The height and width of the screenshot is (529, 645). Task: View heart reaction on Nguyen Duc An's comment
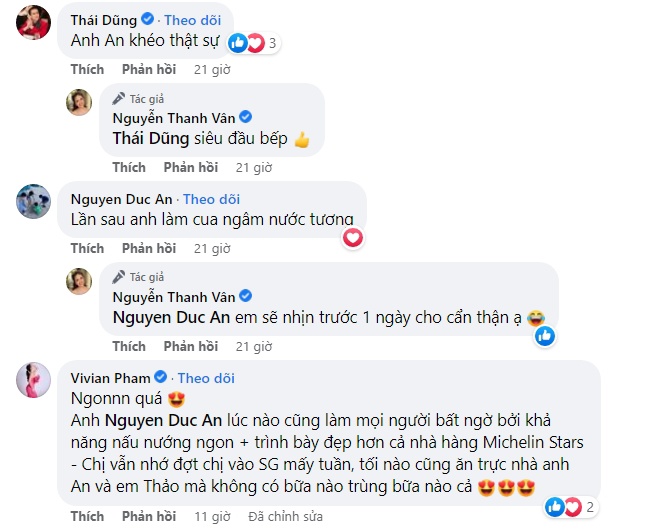click(352, 237)
